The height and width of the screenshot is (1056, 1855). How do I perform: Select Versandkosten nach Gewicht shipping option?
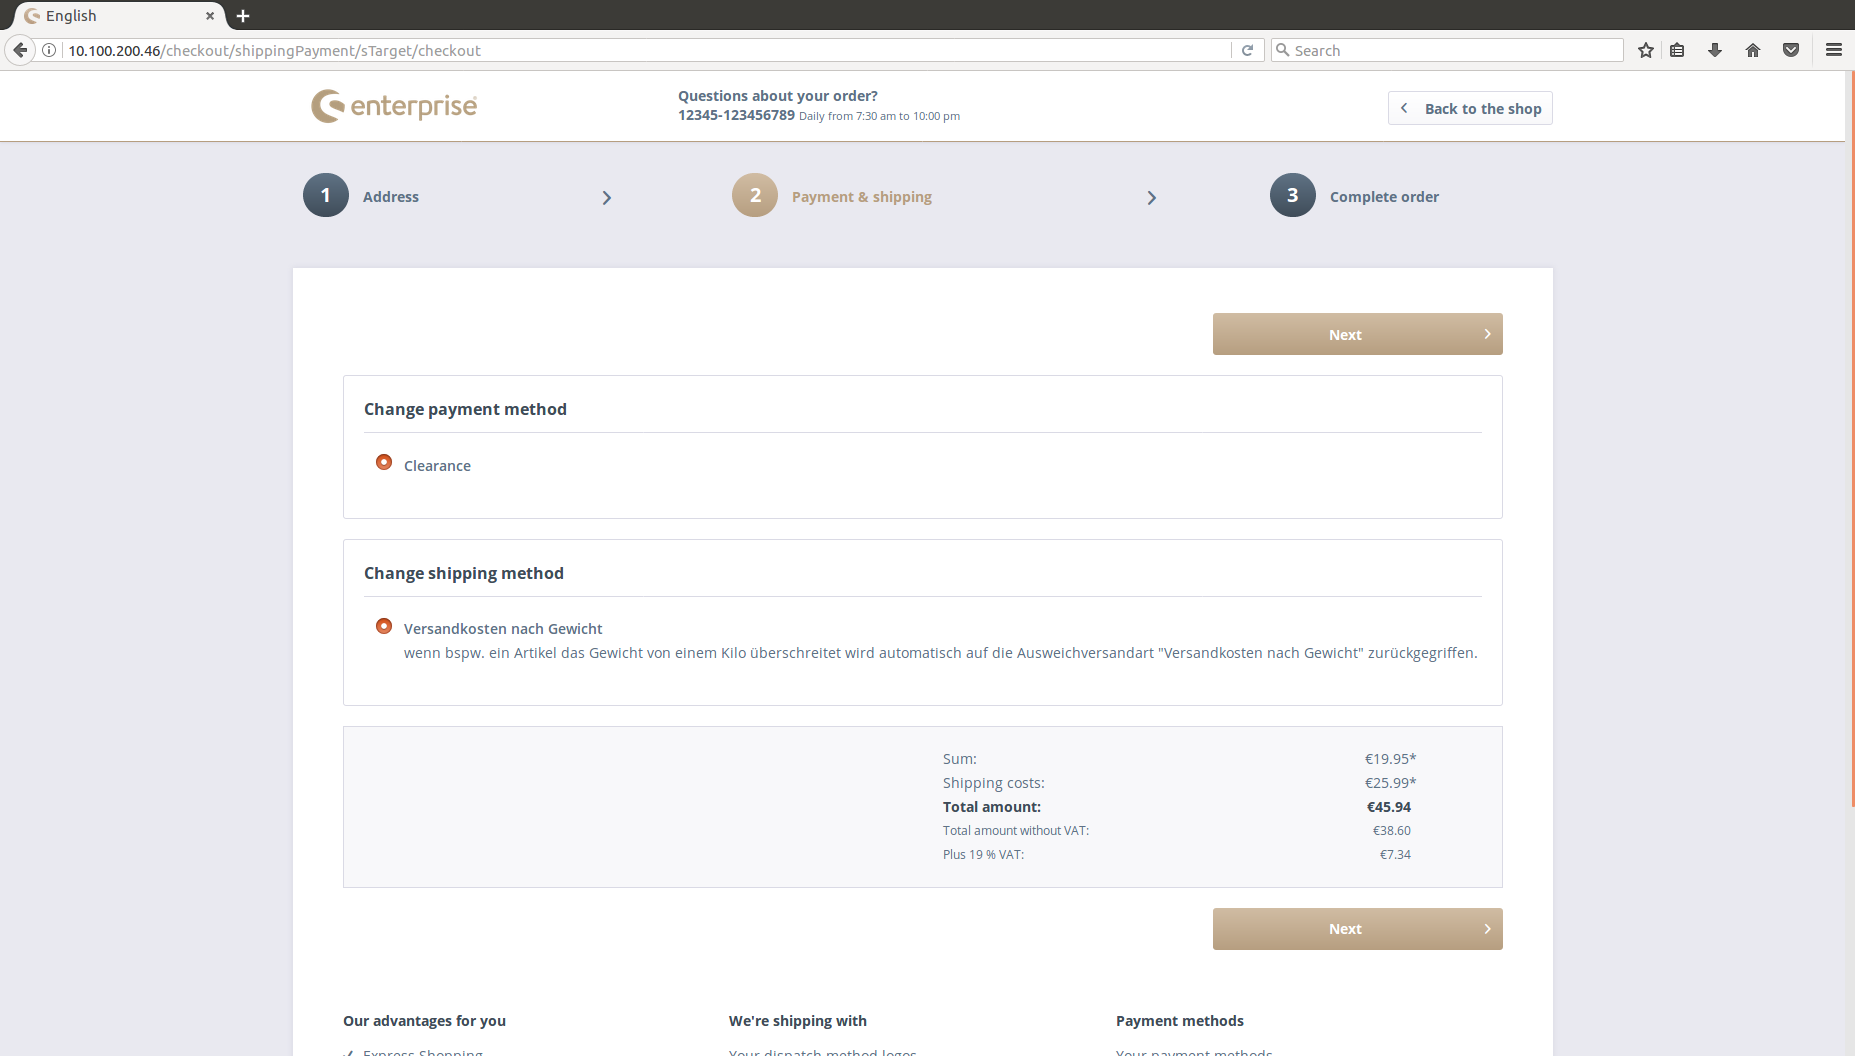(x=384, y=626)
